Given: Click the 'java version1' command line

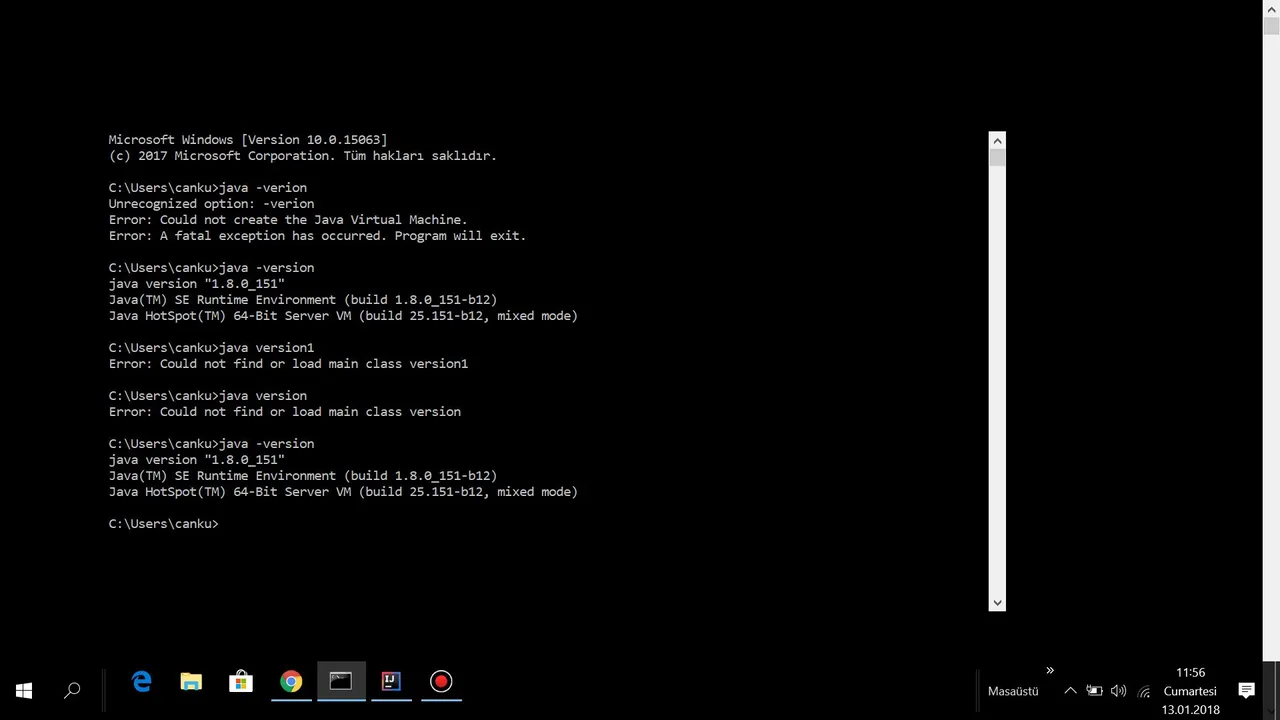Looking at the screenshot, I should (211, 348).
